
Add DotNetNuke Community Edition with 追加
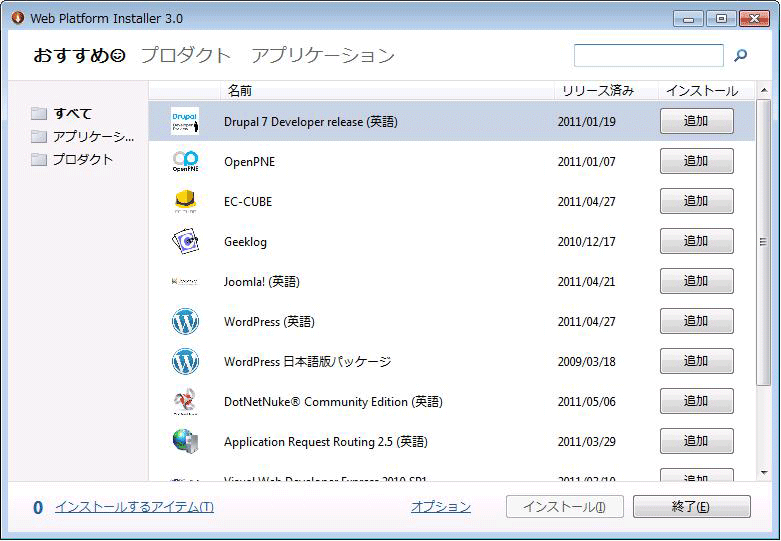pos(696,401)
